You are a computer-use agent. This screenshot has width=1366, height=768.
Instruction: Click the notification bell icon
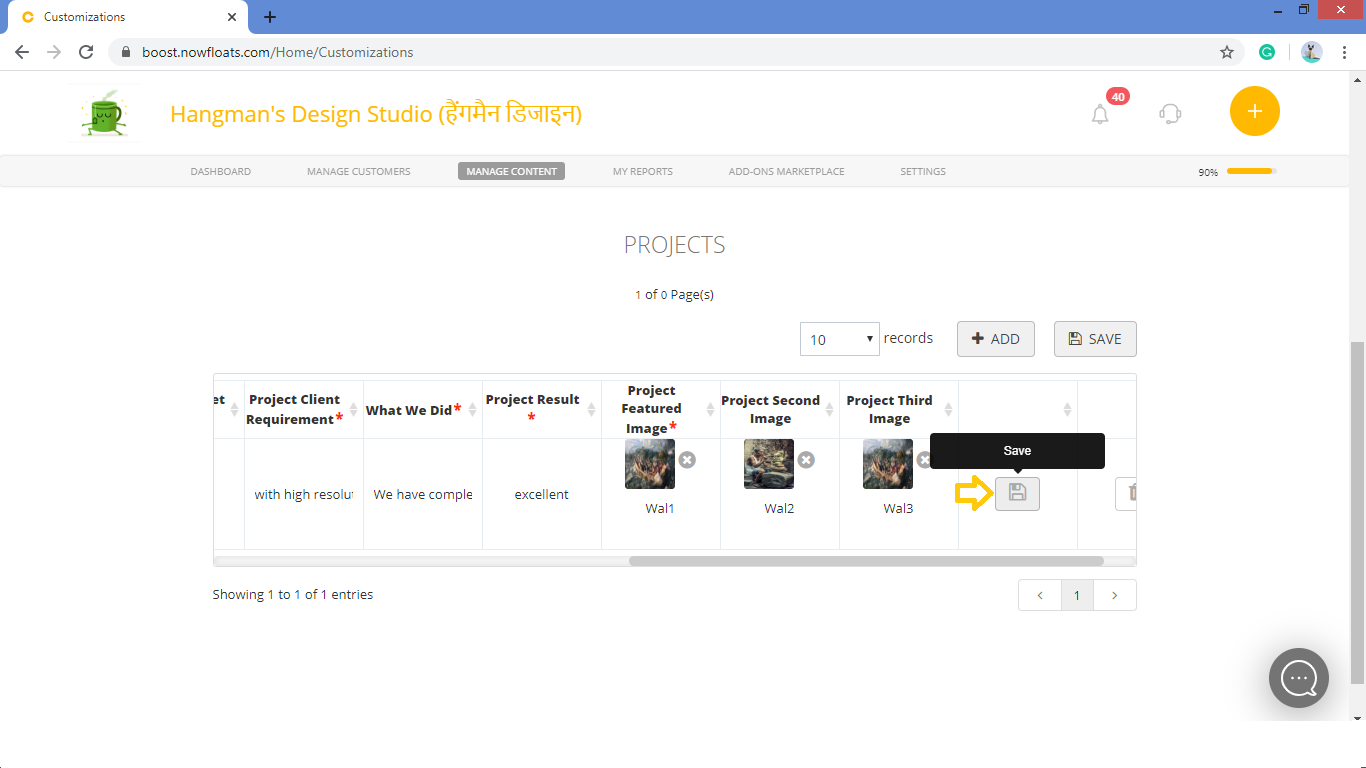[x=1100, y=114]
